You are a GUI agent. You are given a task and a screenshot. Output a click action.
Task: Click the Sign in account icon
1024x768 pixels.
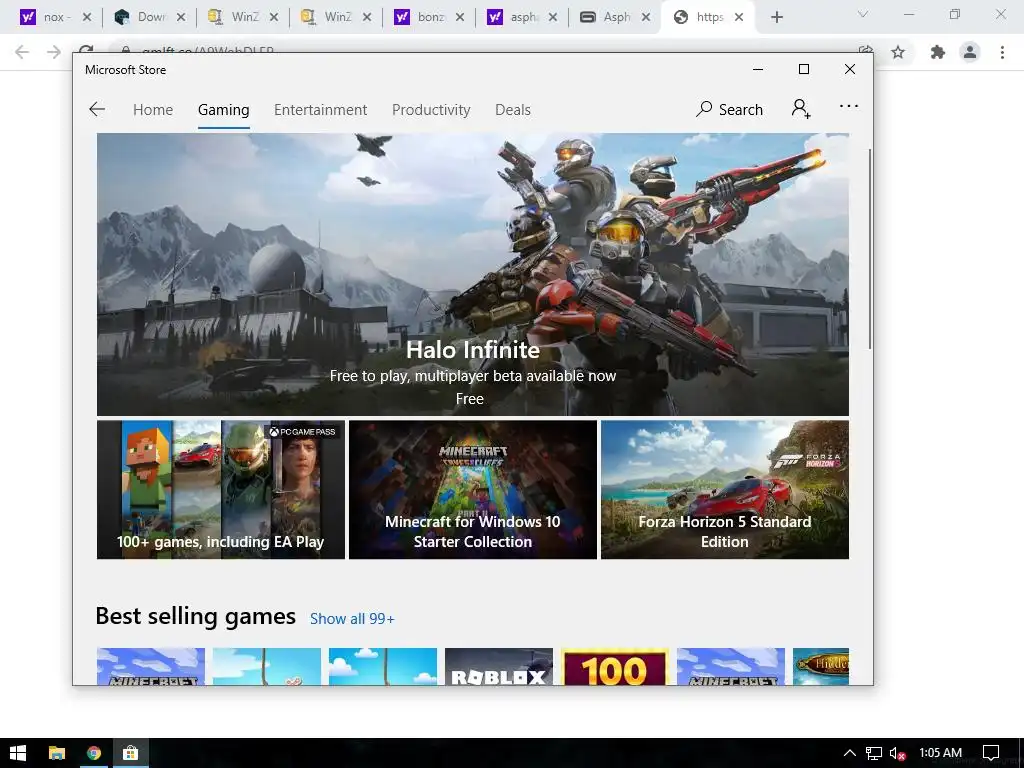(801, 108)
